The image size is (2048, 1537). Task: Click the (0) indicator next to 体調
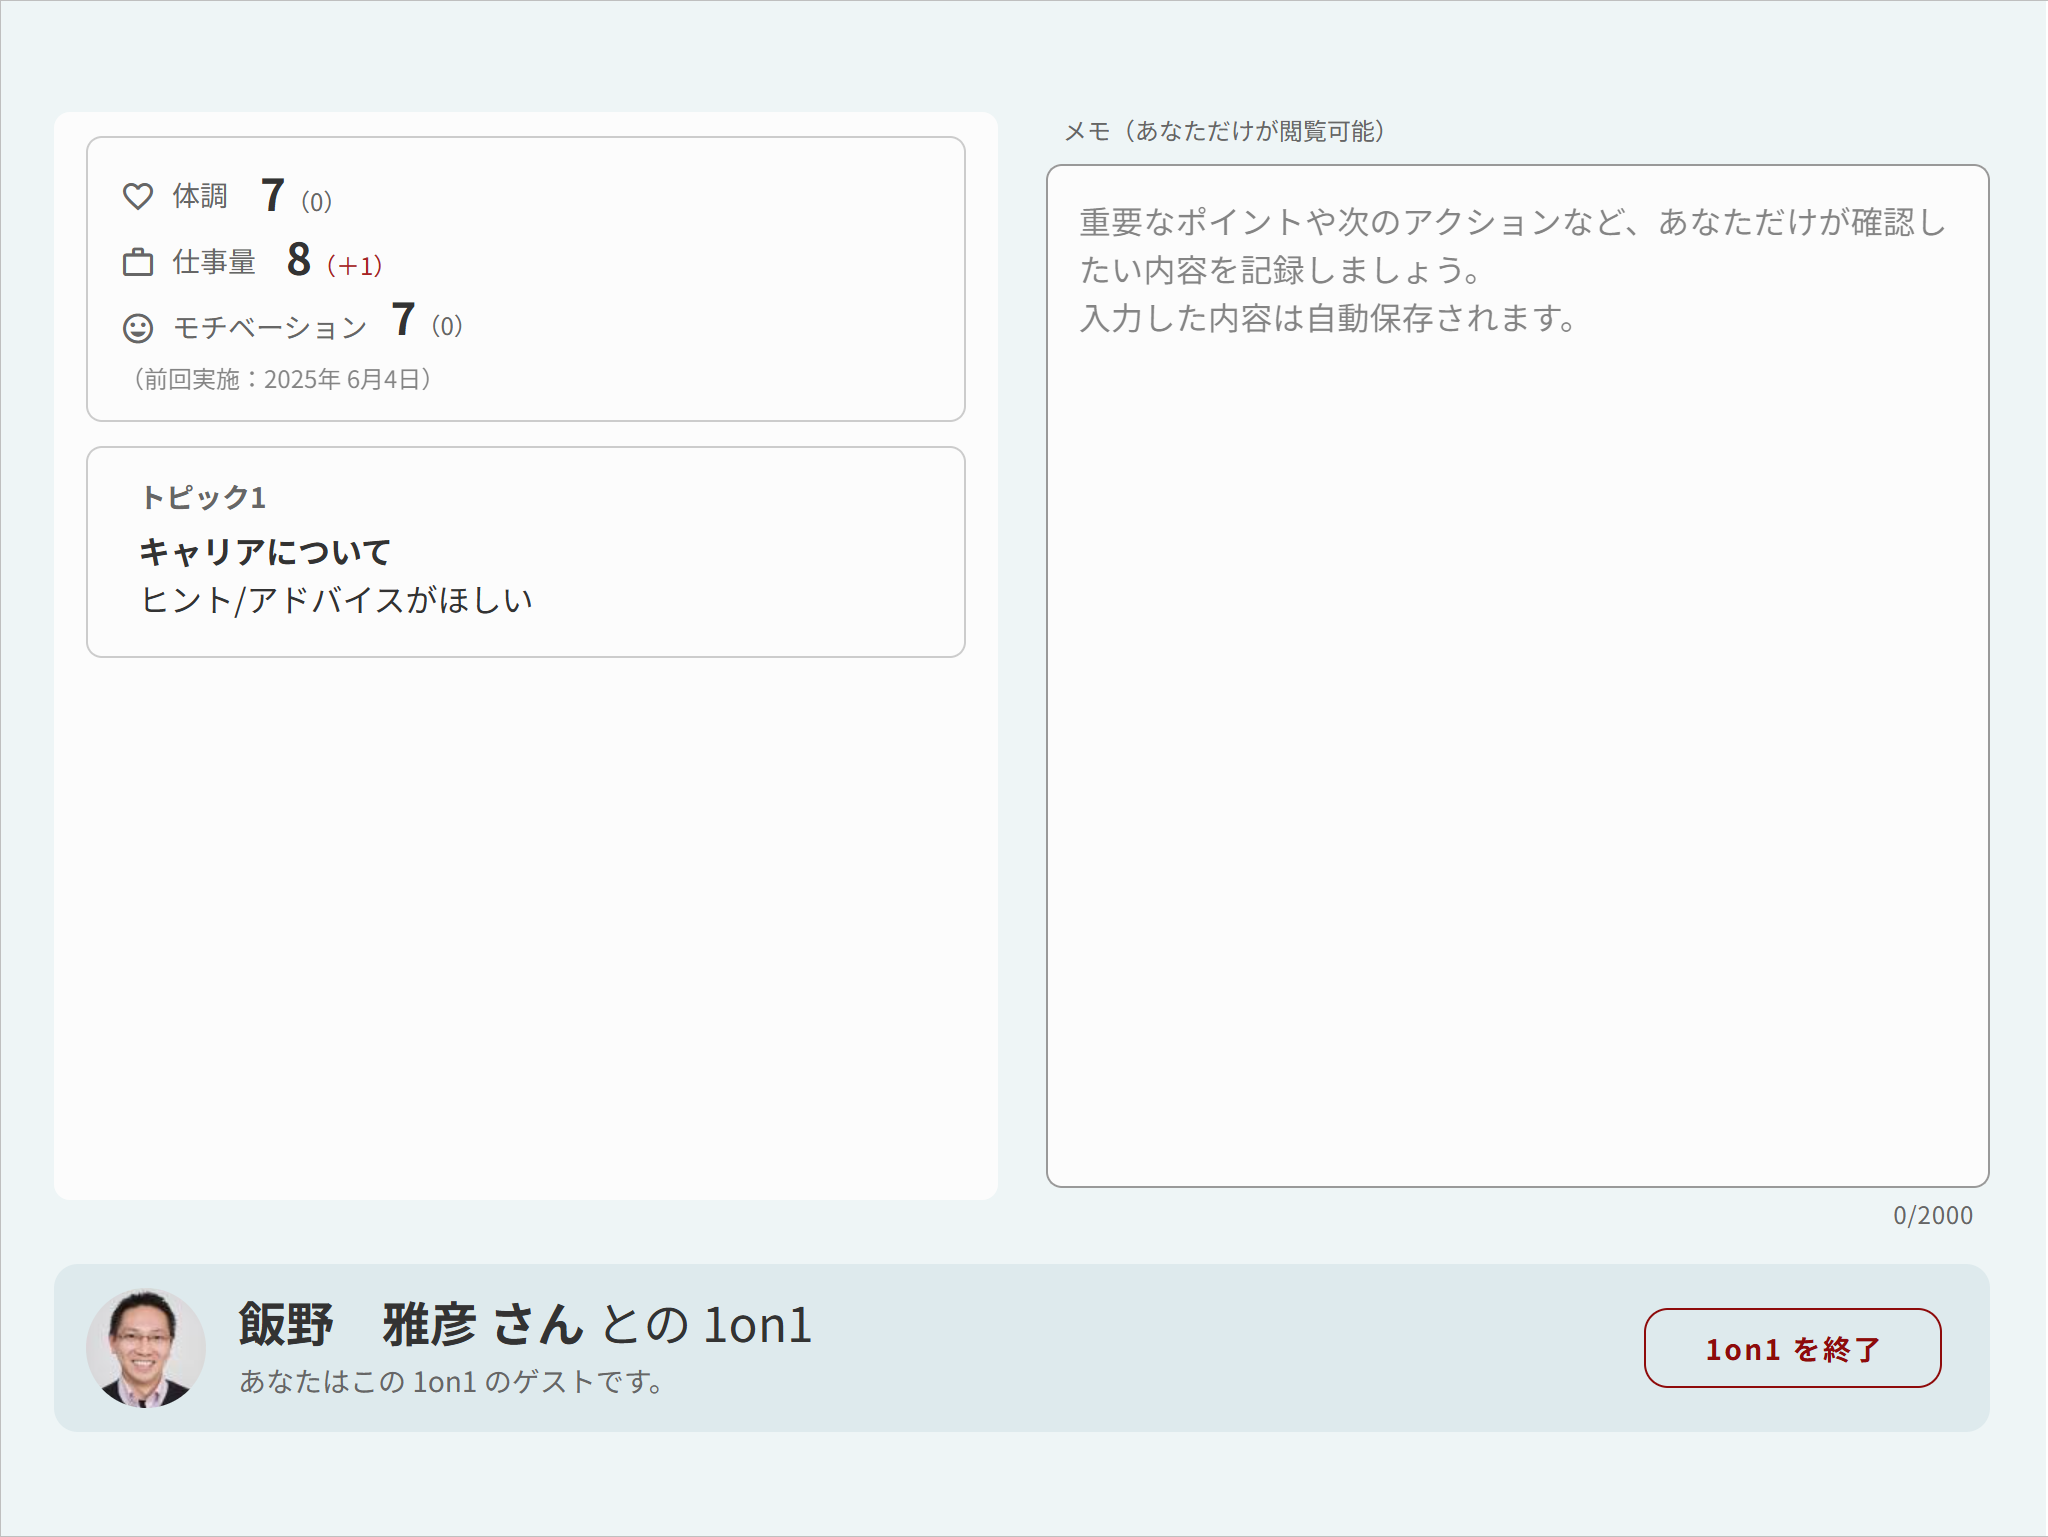[x=316, y=200]
